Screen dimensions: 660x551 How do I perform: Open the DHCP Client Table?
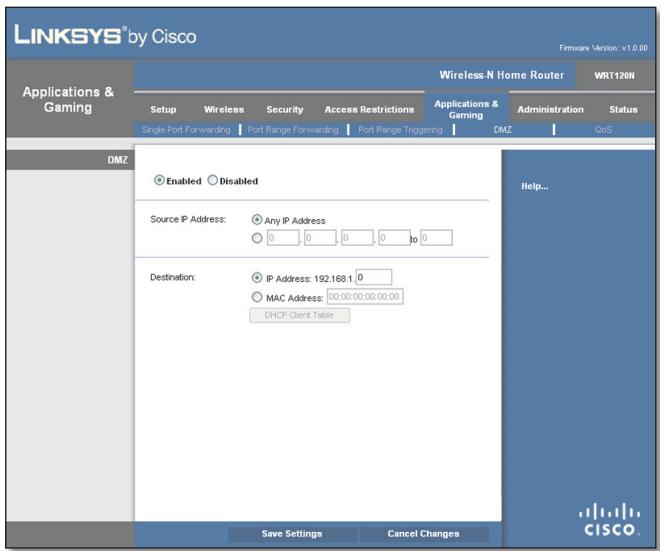pos(299,315)
